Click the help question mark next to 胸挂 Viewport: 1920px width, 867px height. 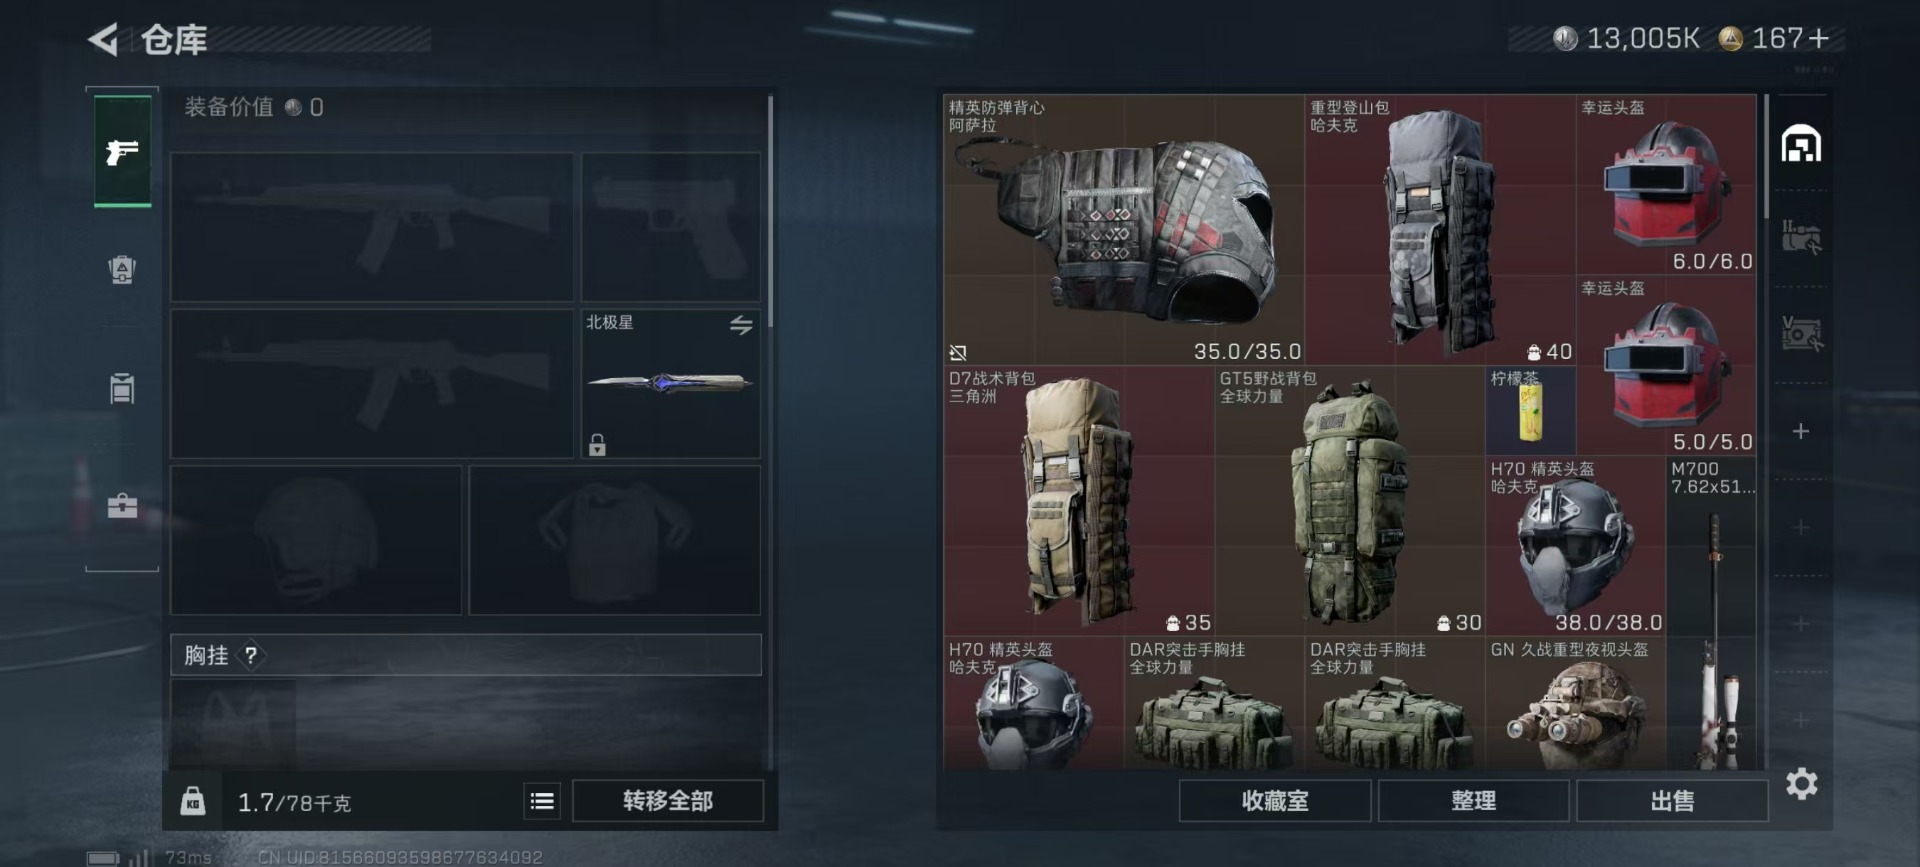251,655
